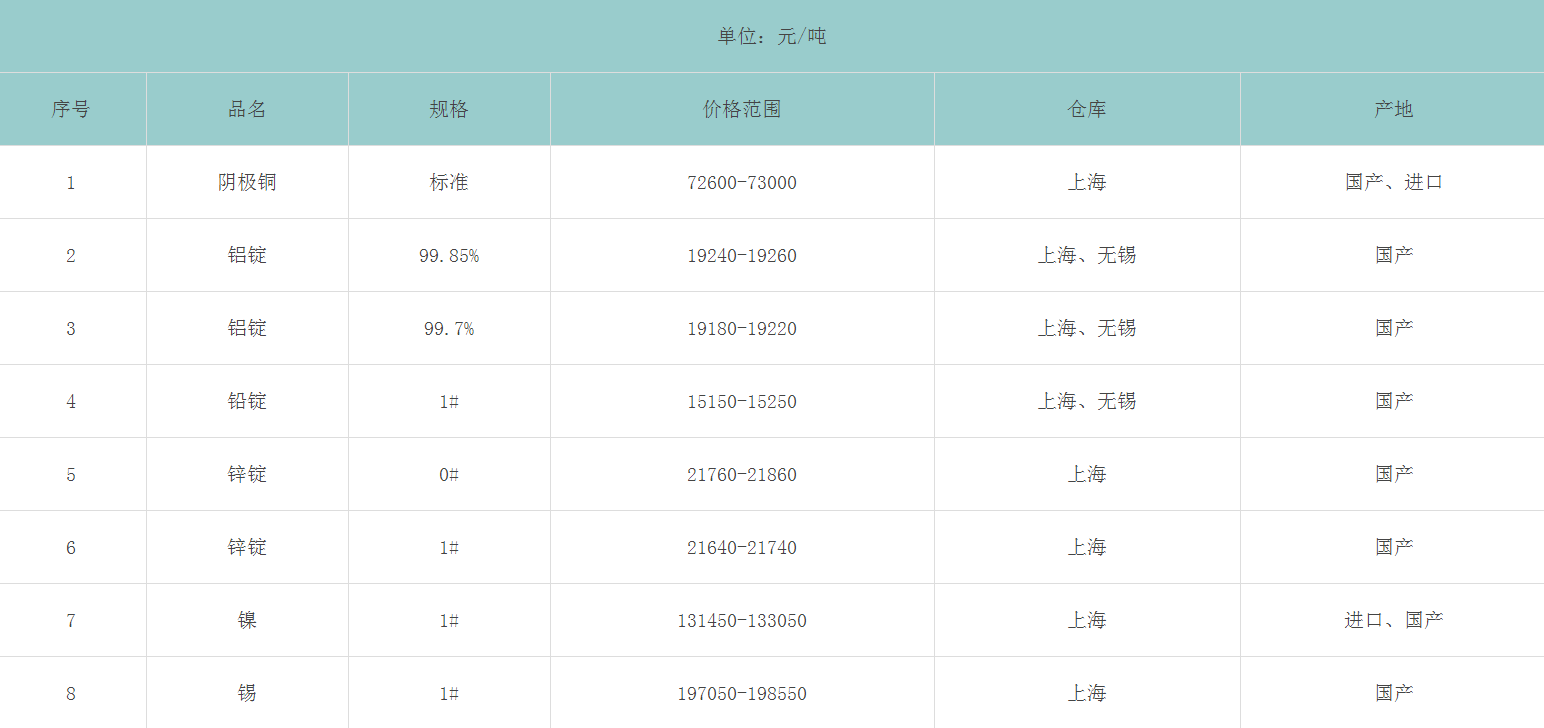Click the 0# specification cell
Viewport: 1544px width, 728px height.
pyautogui.click(x=449, y=474)
